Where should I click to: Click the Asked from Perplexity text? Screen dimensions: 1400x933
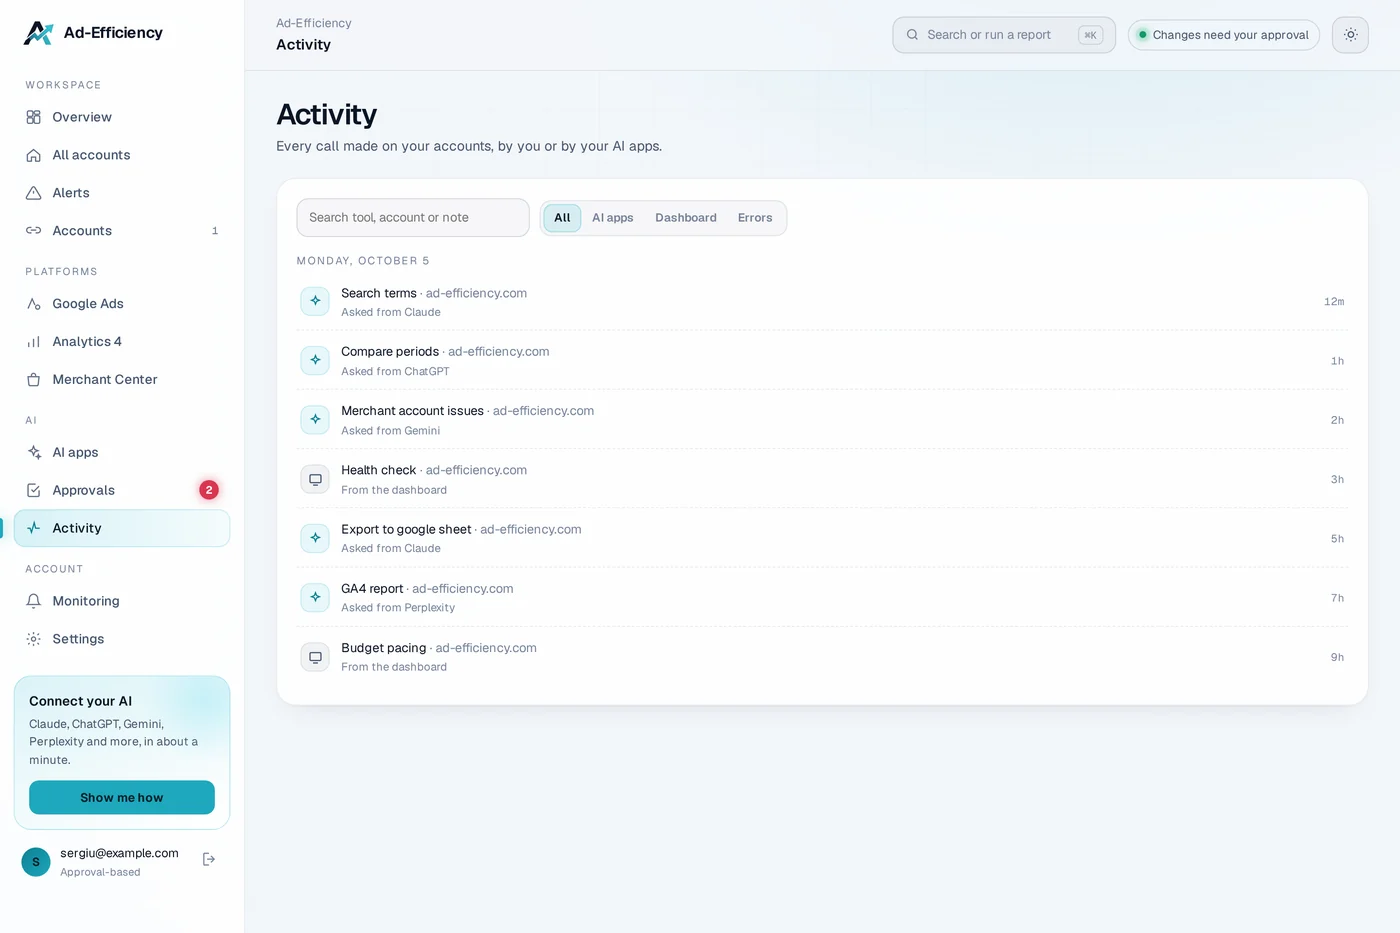(398, 608)
